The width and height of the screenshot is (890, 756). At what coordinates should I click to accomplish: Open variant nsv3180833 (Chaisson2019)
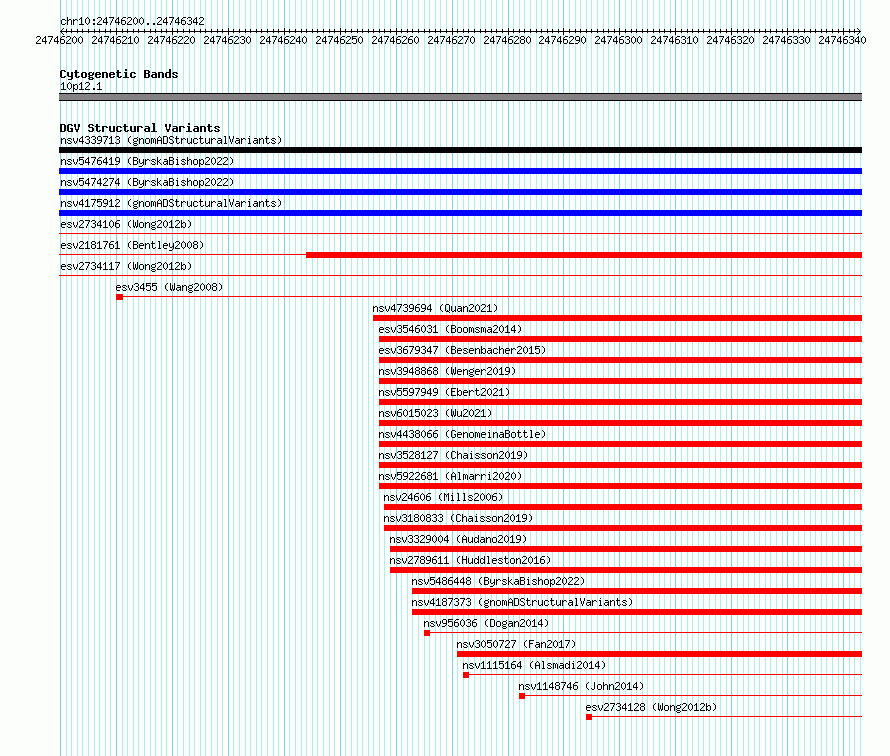pyautogui.click(x=458, y=518)
